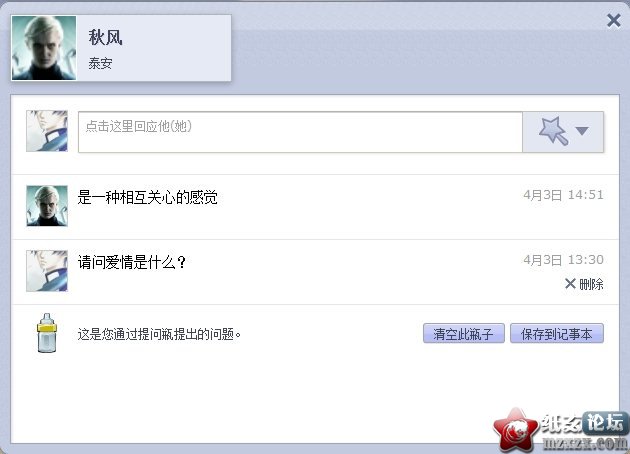The height and width of the screenshot is (454, 630).
Task: Select the question text 请问爱情是什么？
Action: click(x=132, y=262)
